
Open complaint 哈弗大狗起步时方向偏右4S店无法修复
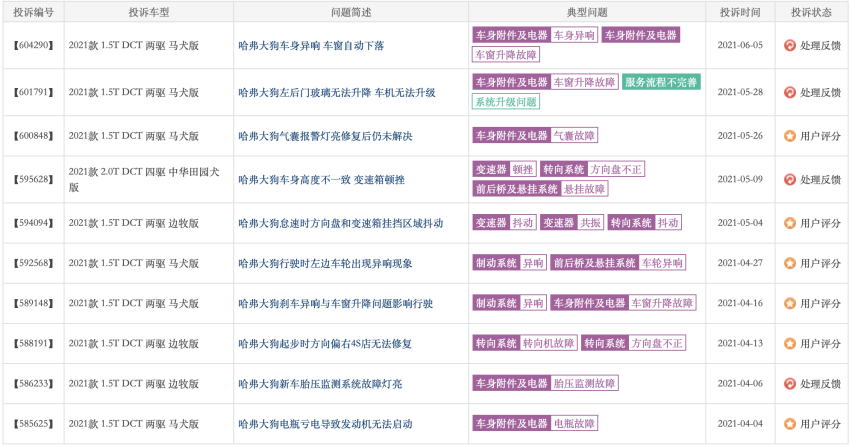325,344
